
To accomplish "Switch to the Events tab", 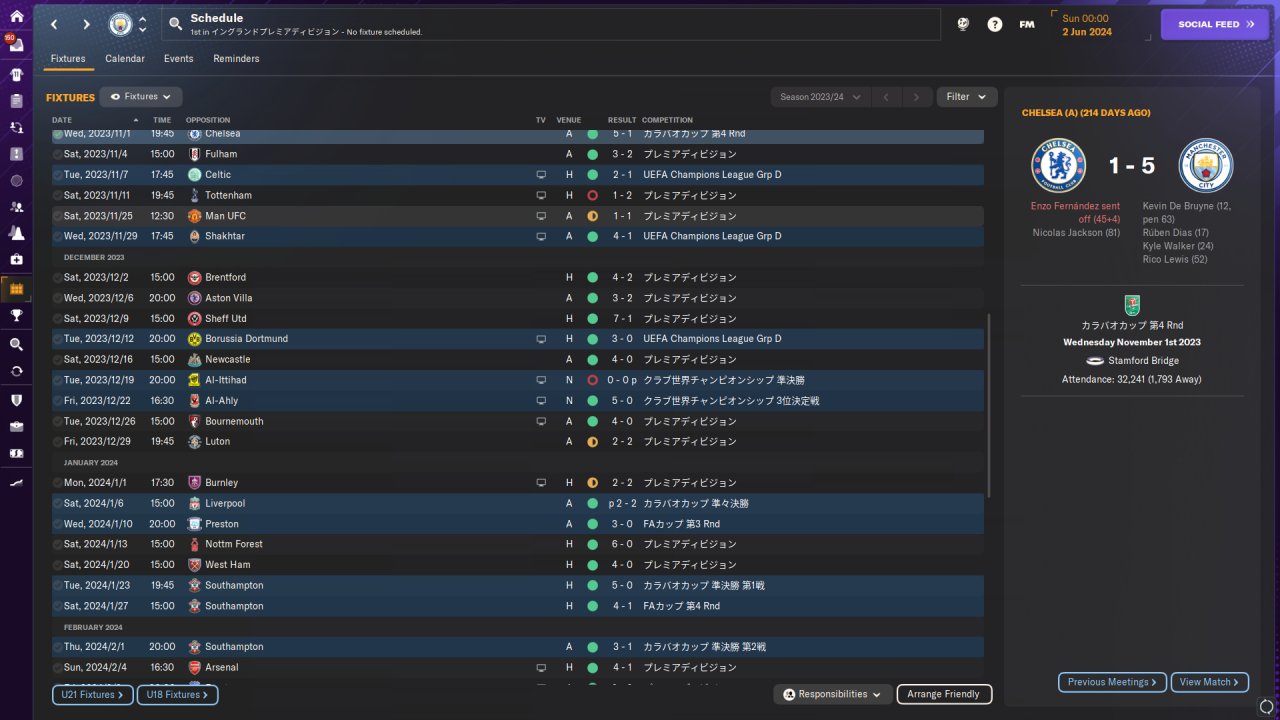I will pos(179,59).
